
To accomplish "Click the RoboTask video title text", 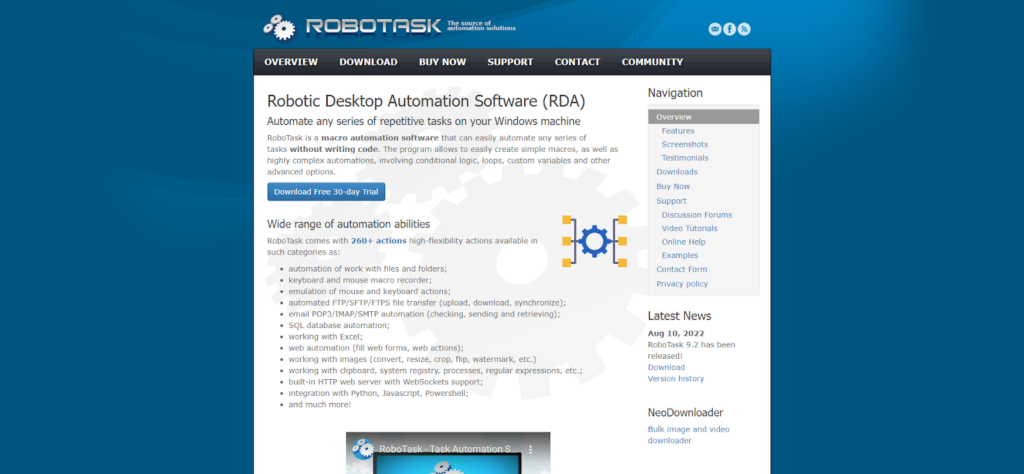I will point(448,450).
